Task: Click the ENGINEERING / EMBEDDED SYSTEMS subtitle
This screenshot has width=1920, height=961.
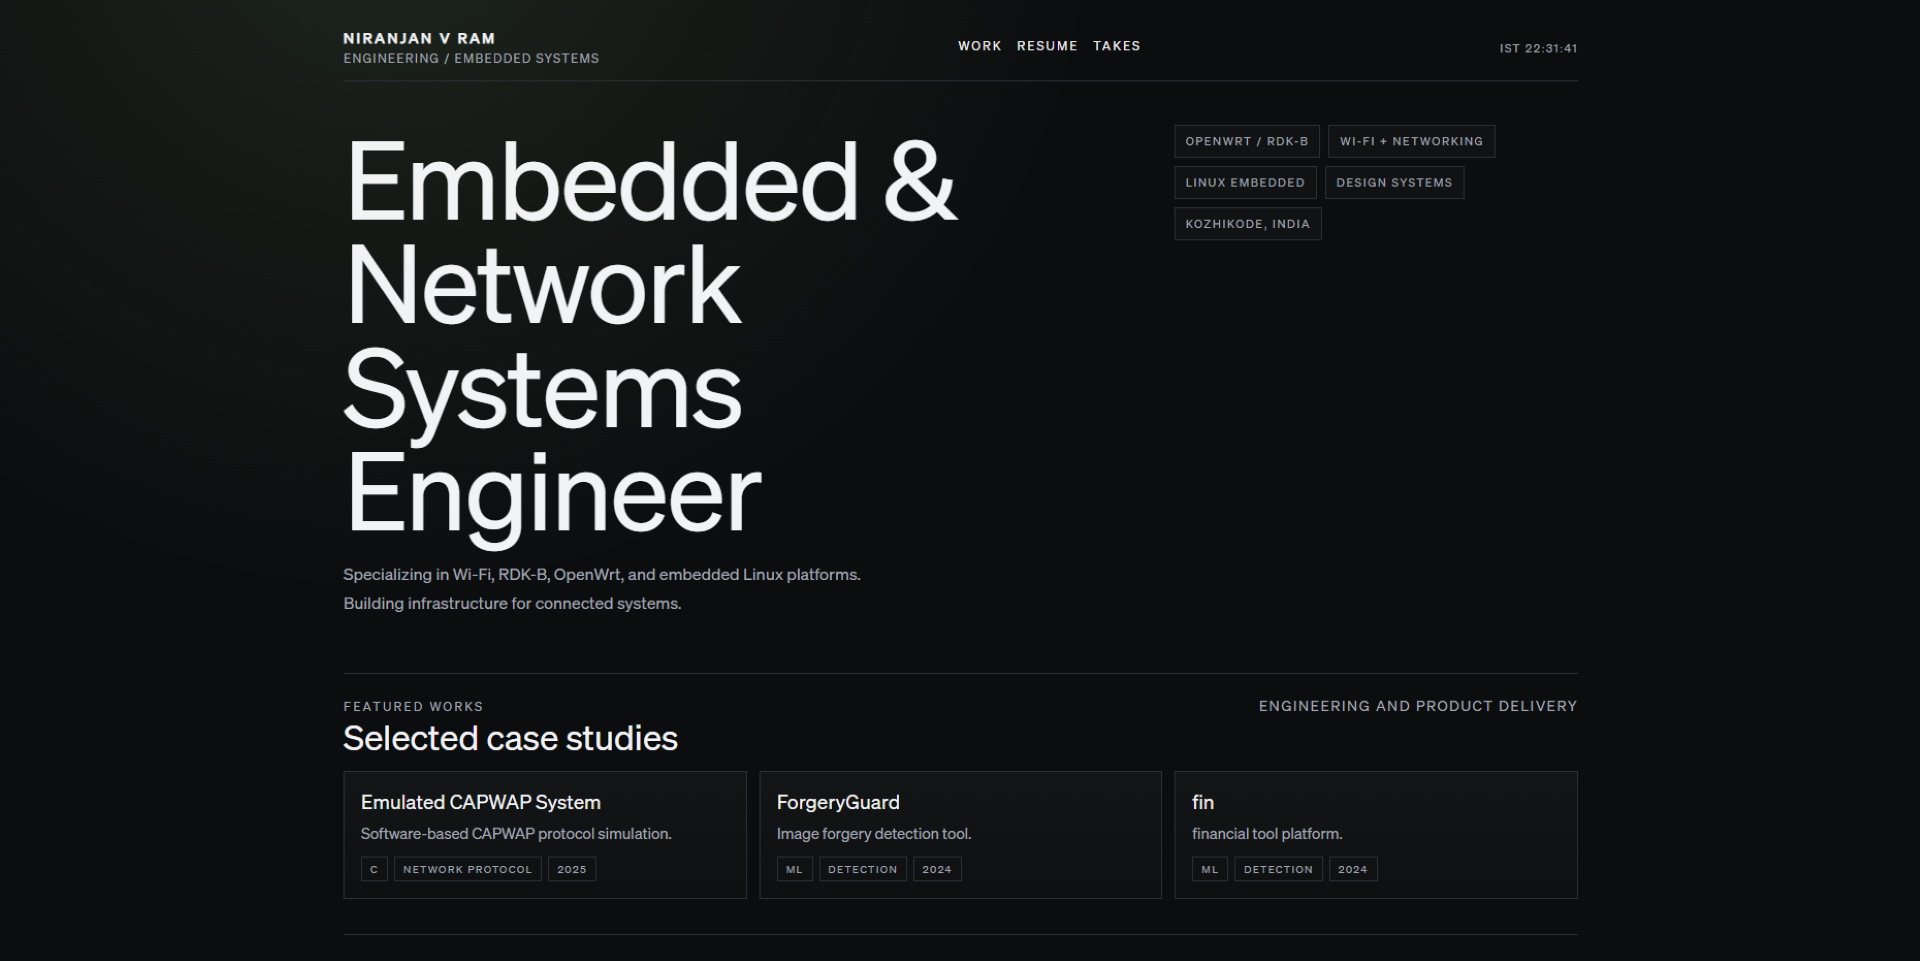Action: (471, 58)
